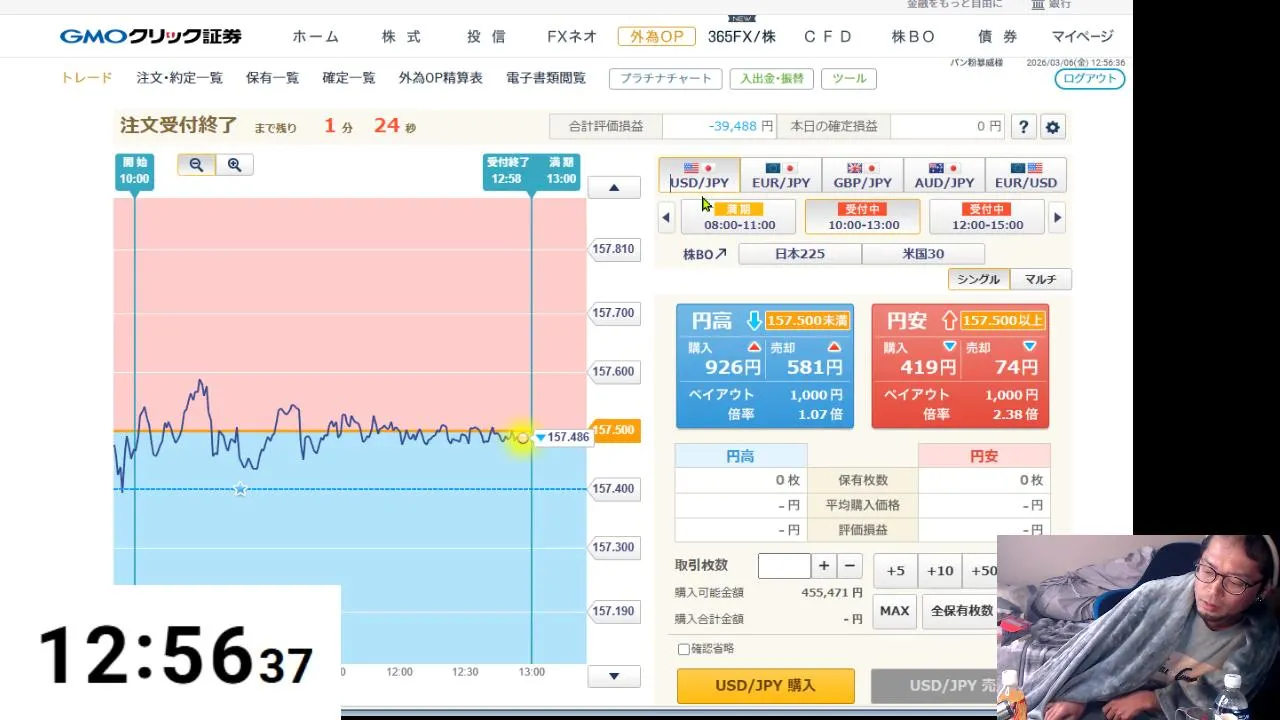Open the ホーム menu
1280x720 pixels.
[316, 36]
